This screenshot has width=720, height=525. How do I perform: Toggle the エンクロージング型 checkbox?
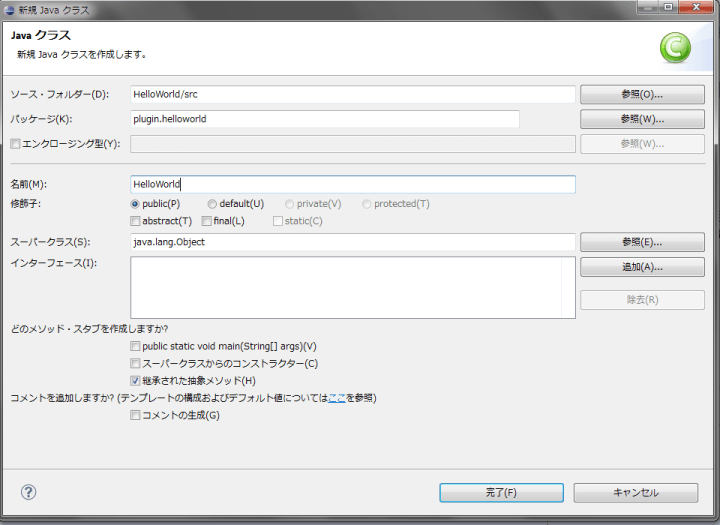point(14,144)
